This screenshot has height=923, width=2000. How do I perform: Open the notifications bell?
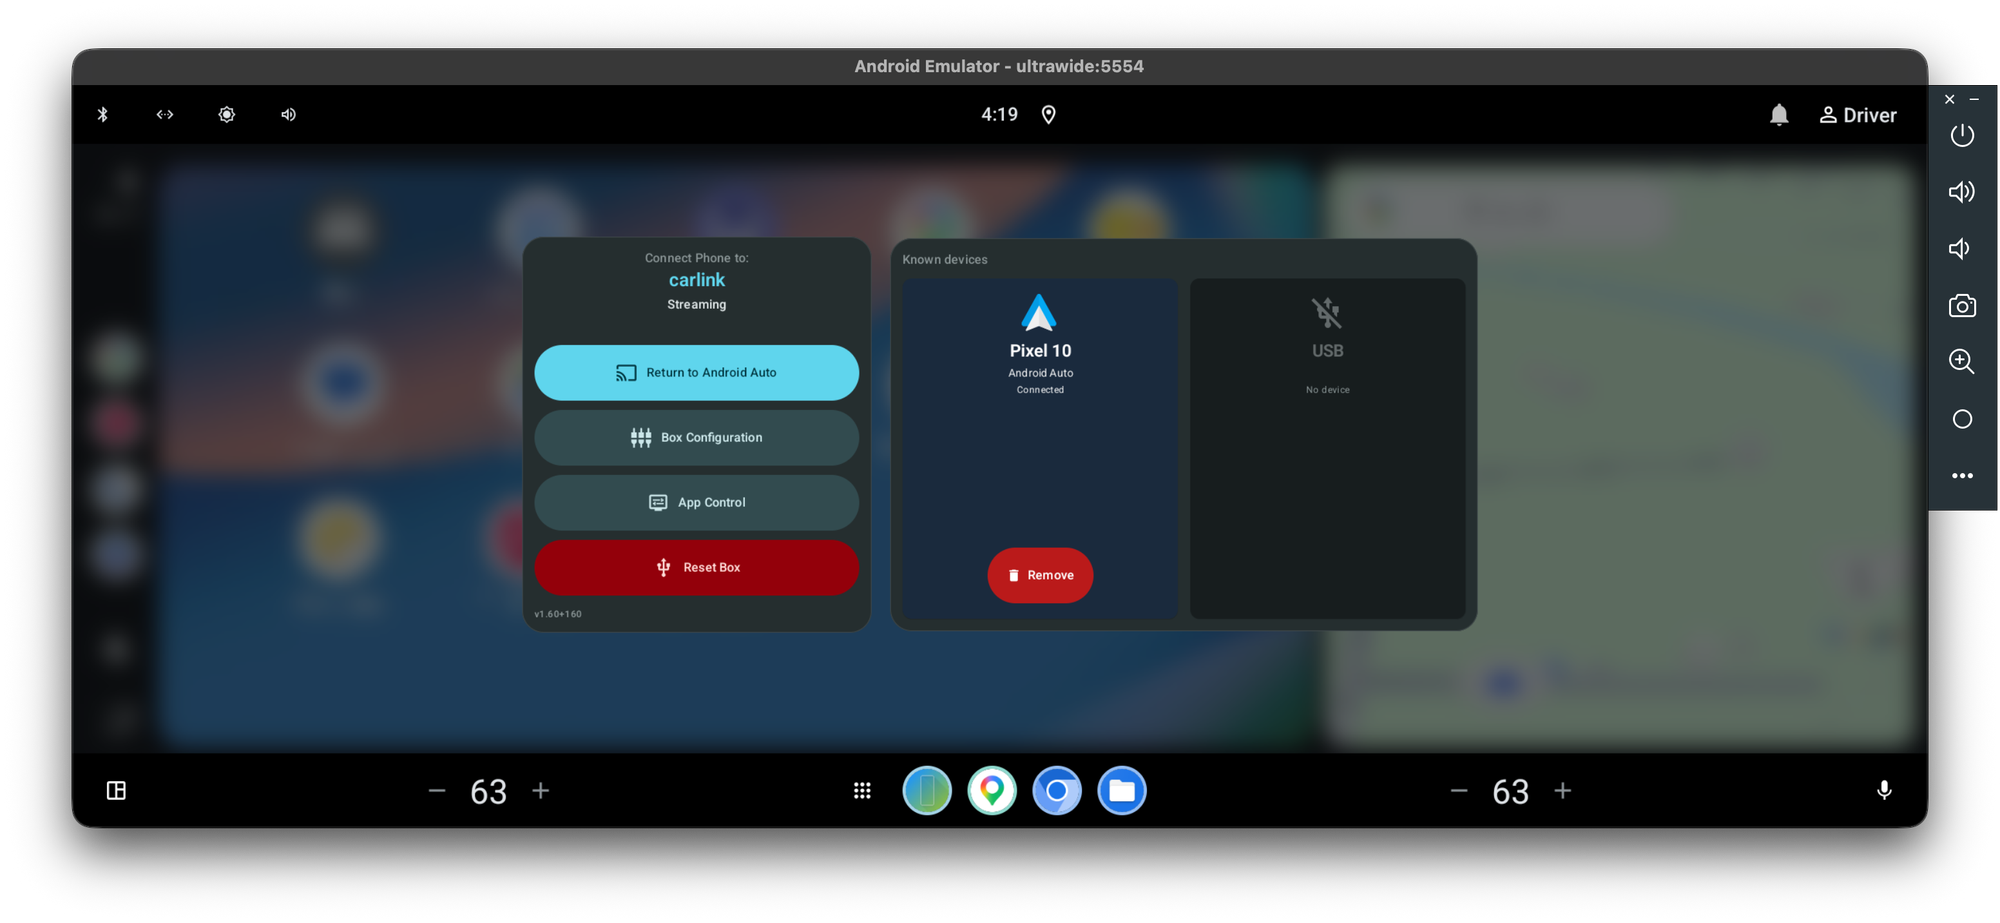1779,114
